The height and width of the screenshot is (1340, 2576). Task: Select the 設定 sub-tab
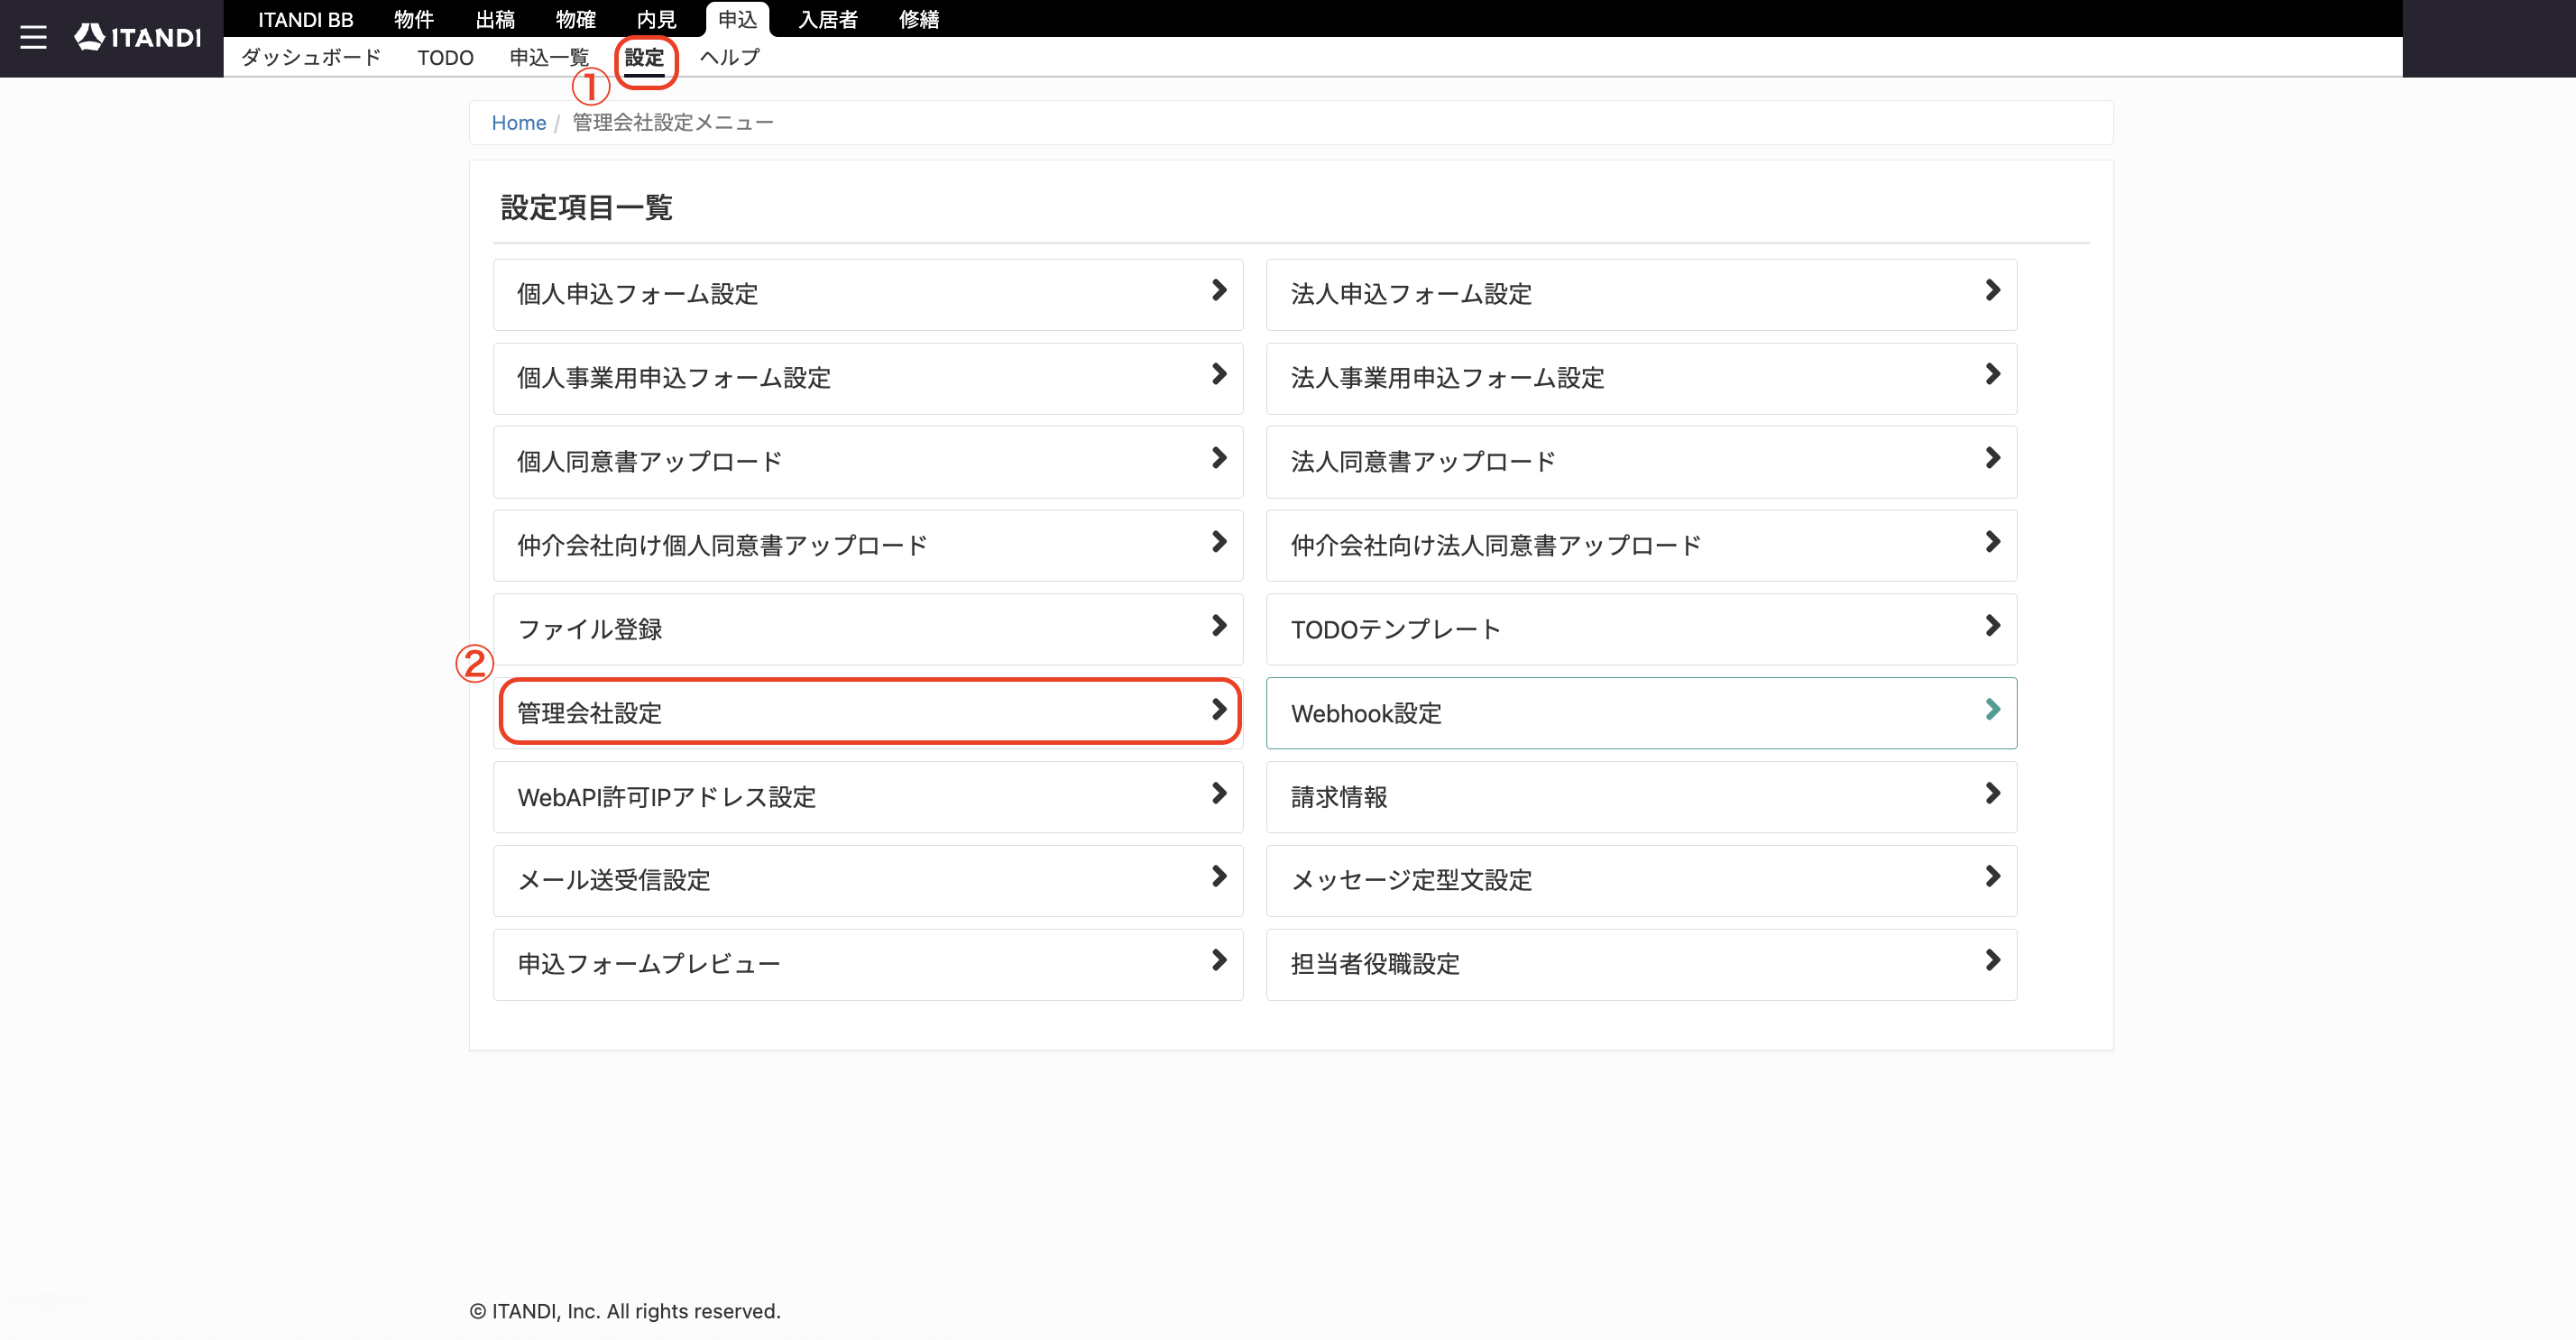click(645, 57)
